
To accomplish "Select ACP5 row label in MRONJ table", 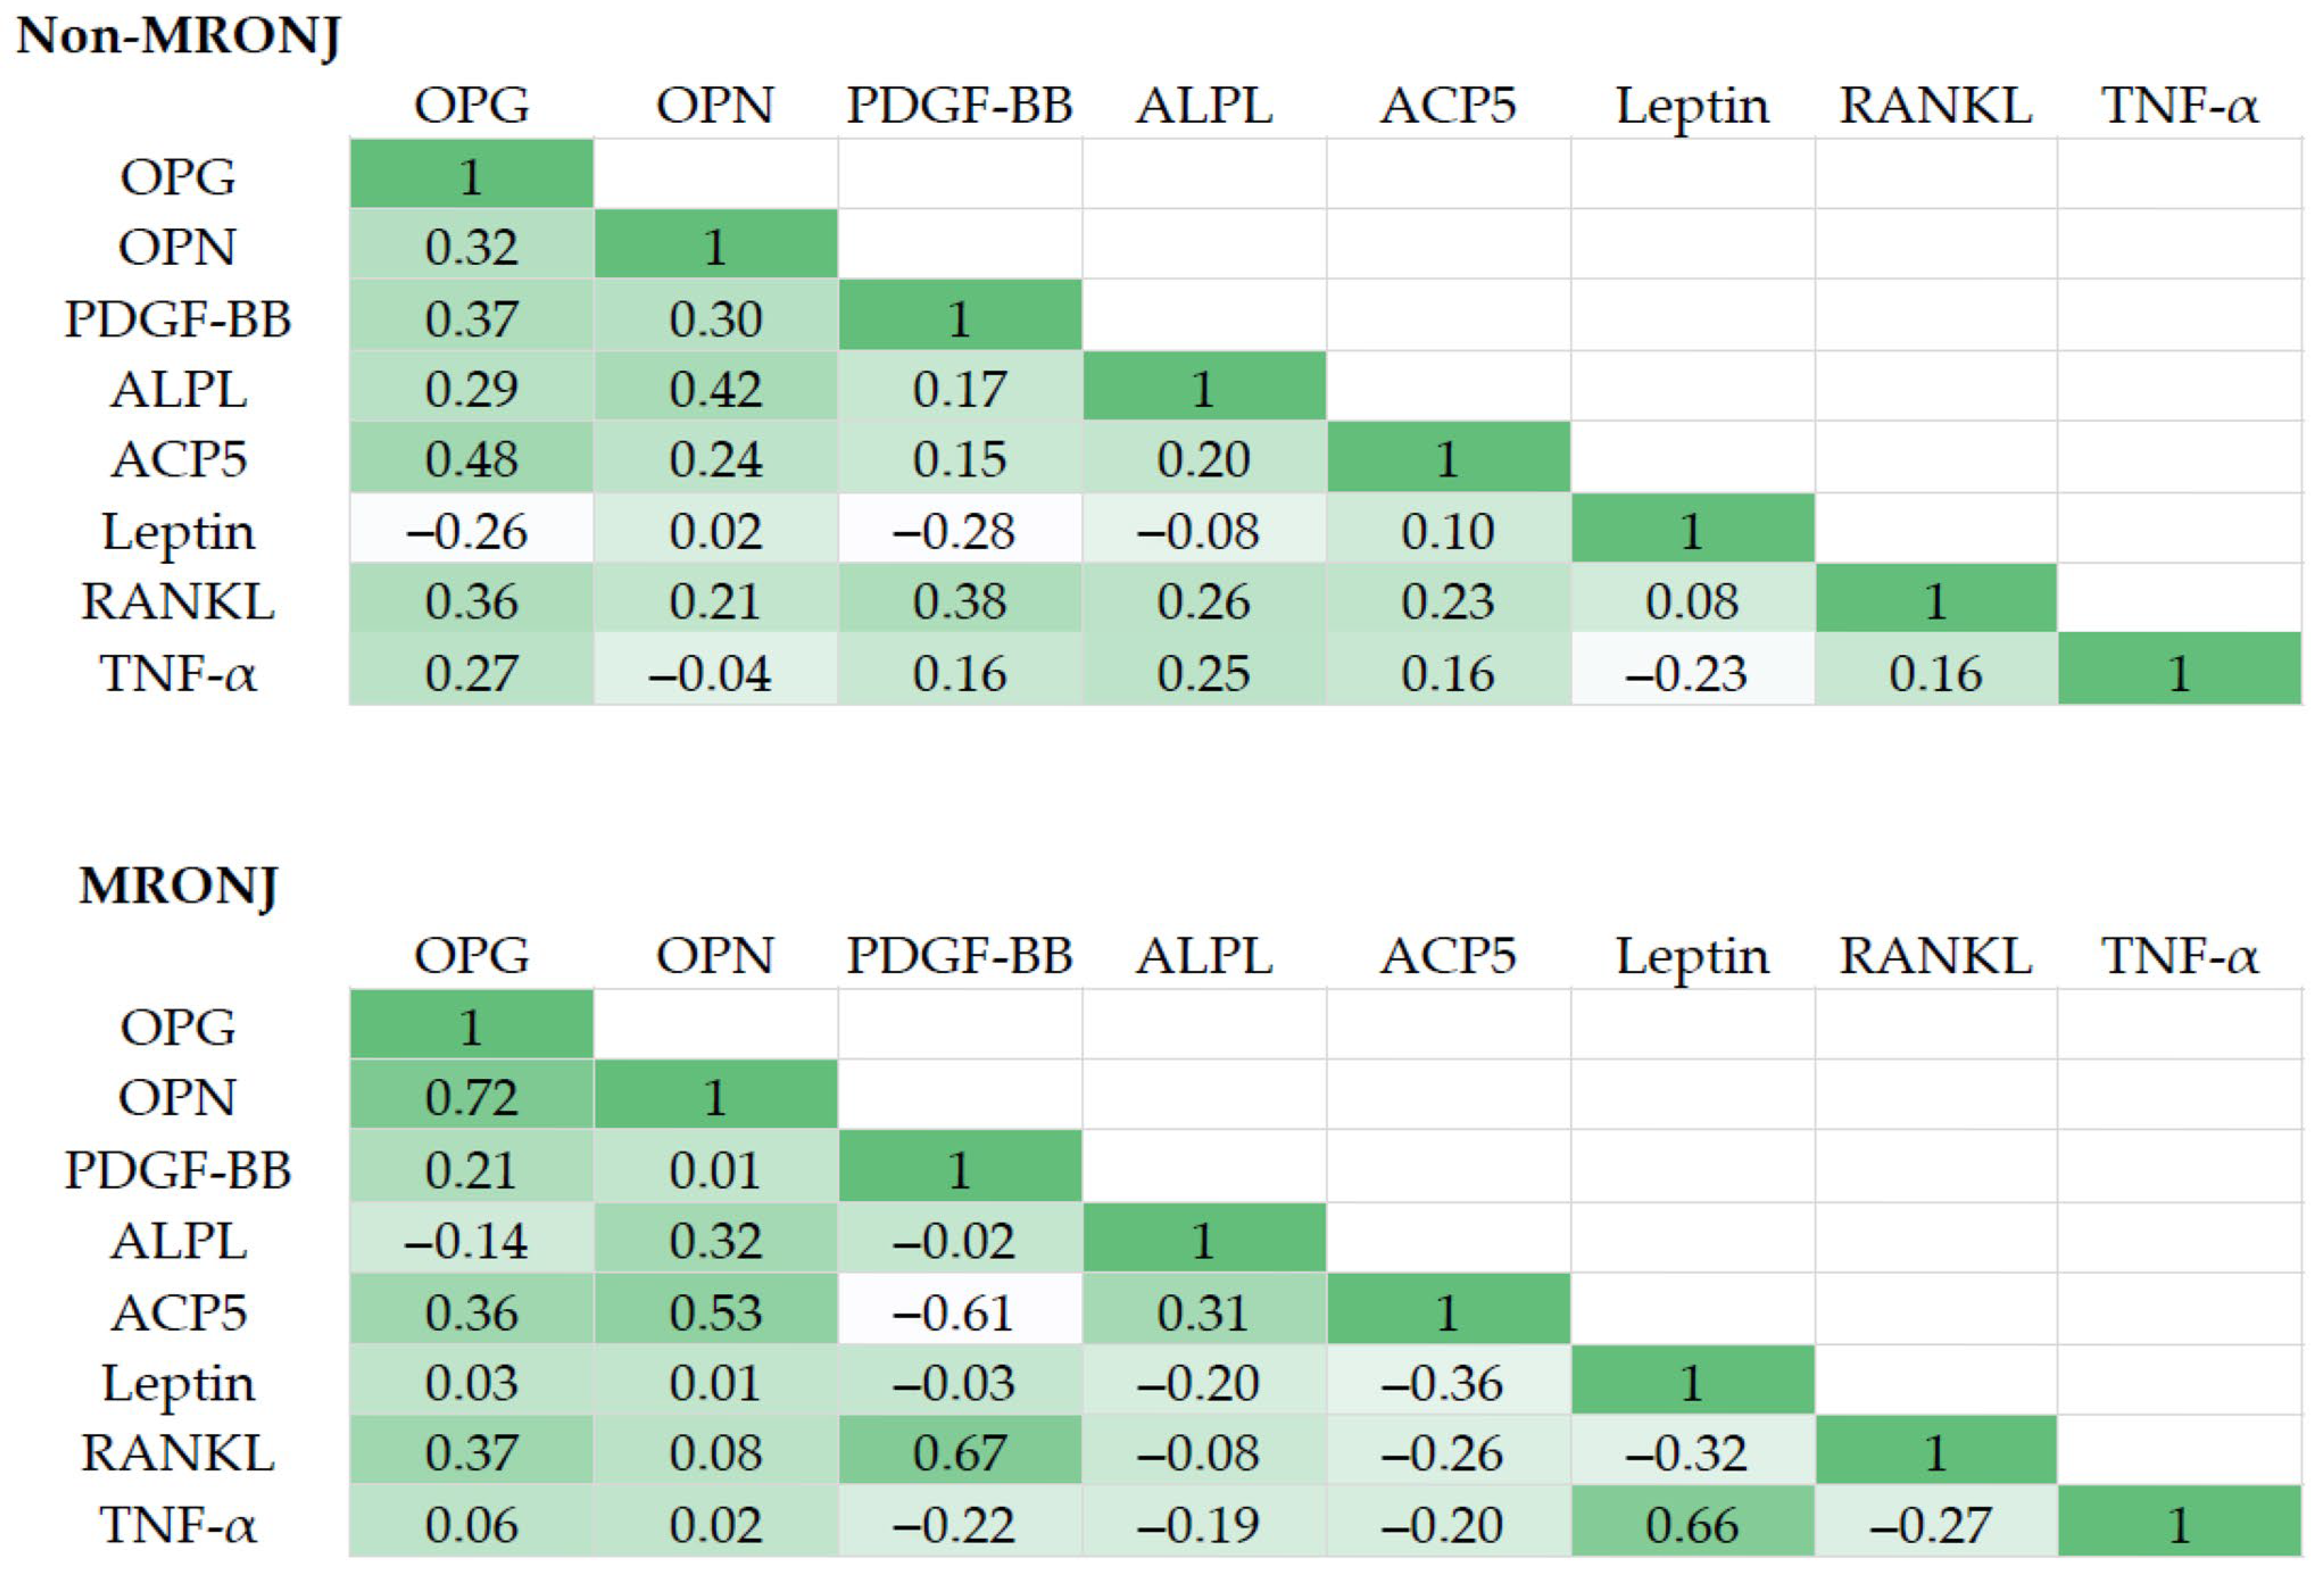I will (178, 1312).
